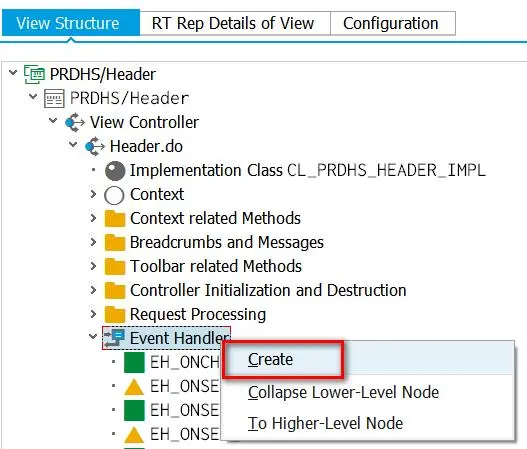Image resolution: width=527 pixels, height=449 pixels.
Task: Click the Context circle icon
Action: click(114, 195)
